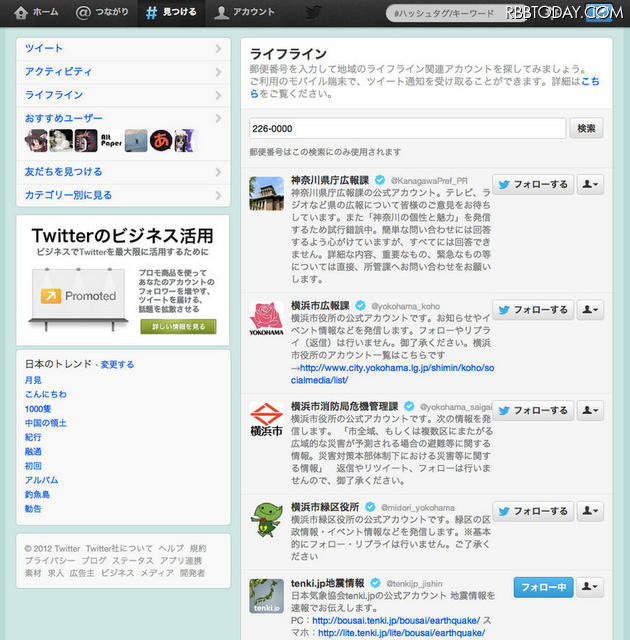Open the 初回 trend
This screenshot has width=630, height=640.
click(33, 466)
